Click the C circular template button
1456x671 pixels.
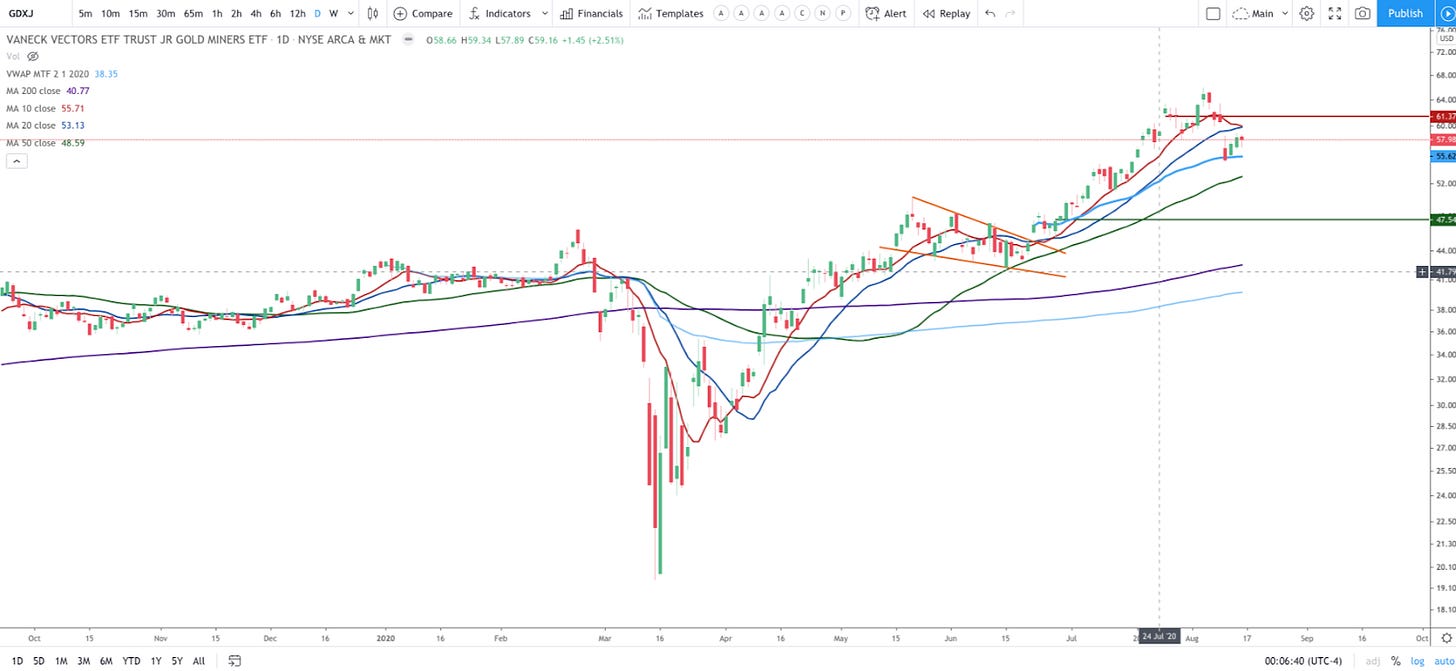pos(800,13)
